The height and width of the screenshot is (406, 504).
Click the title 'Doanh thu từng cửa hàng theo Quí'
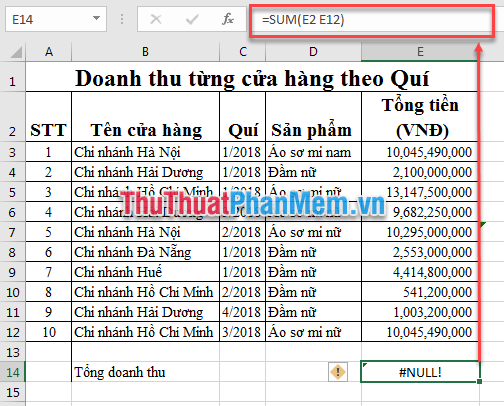[252, 79]
